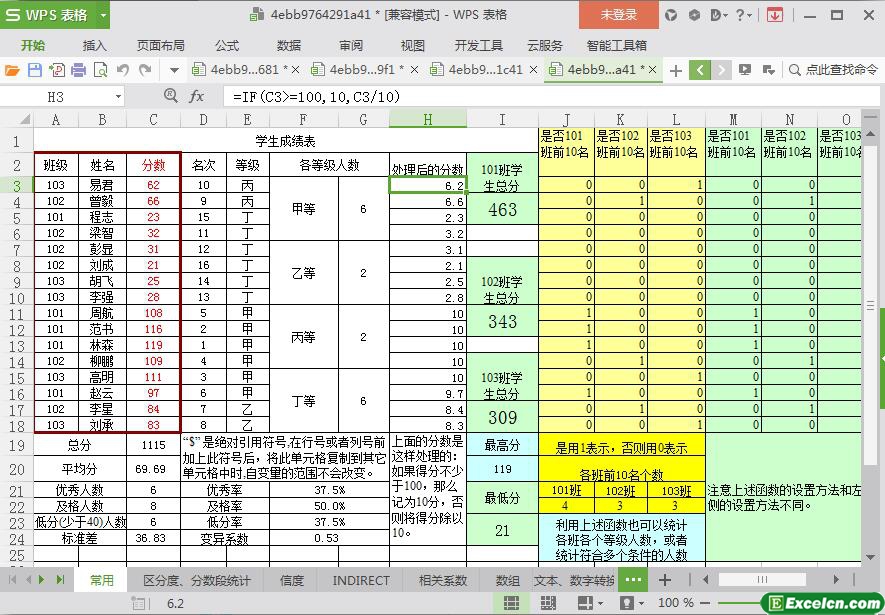Click the Save icon in quick toolbar
Image resolution: width=885 pixels, height=615 pixels.
[34, 70]
